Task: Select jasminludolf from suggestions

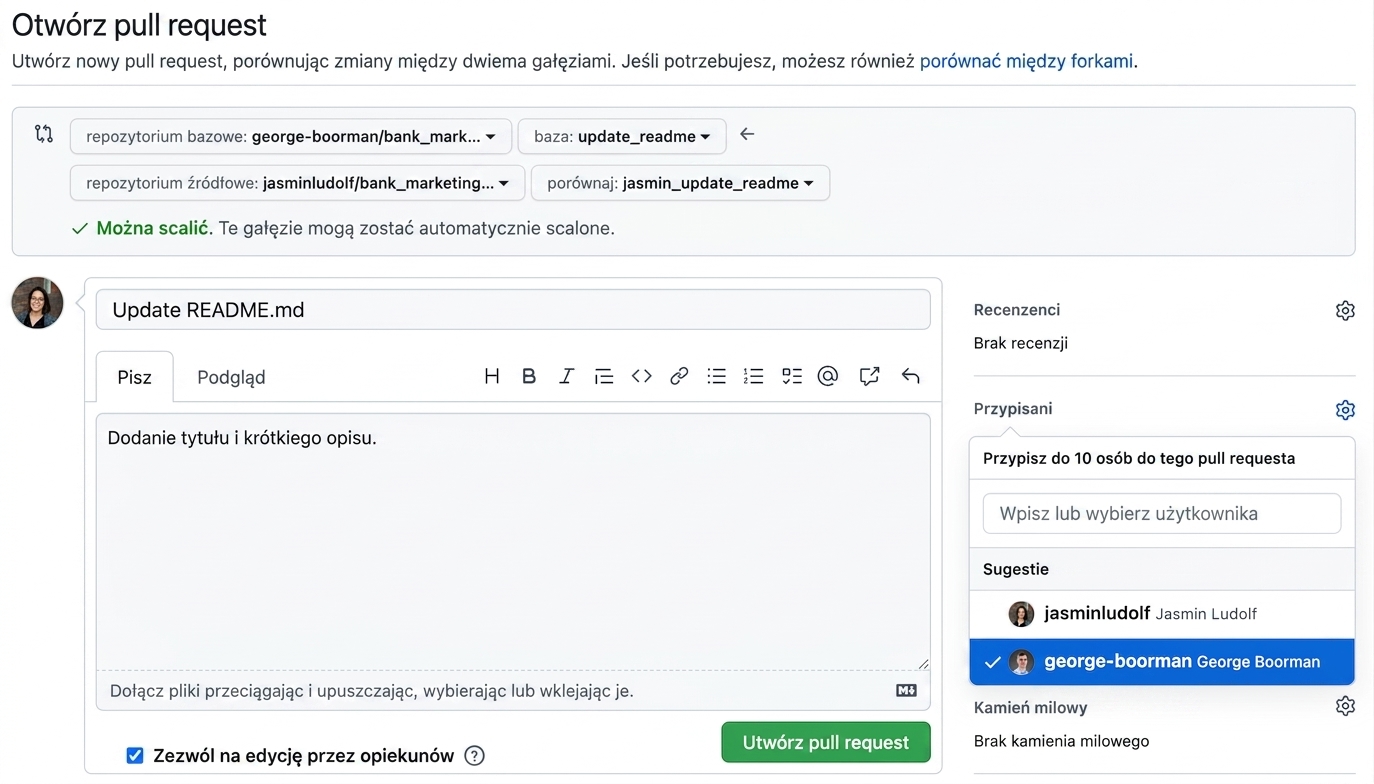Action: [1162, 614]
